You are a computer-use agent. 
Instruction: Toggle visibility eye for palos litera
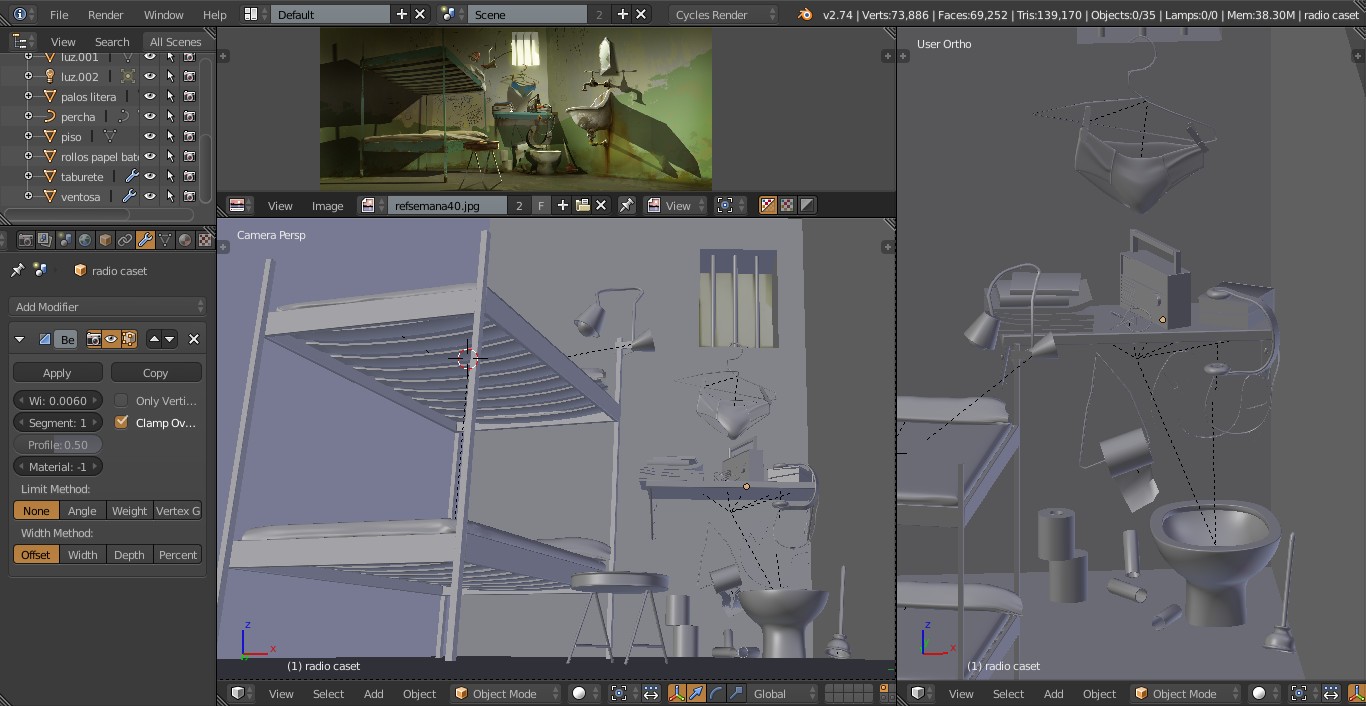click(150, 96)
